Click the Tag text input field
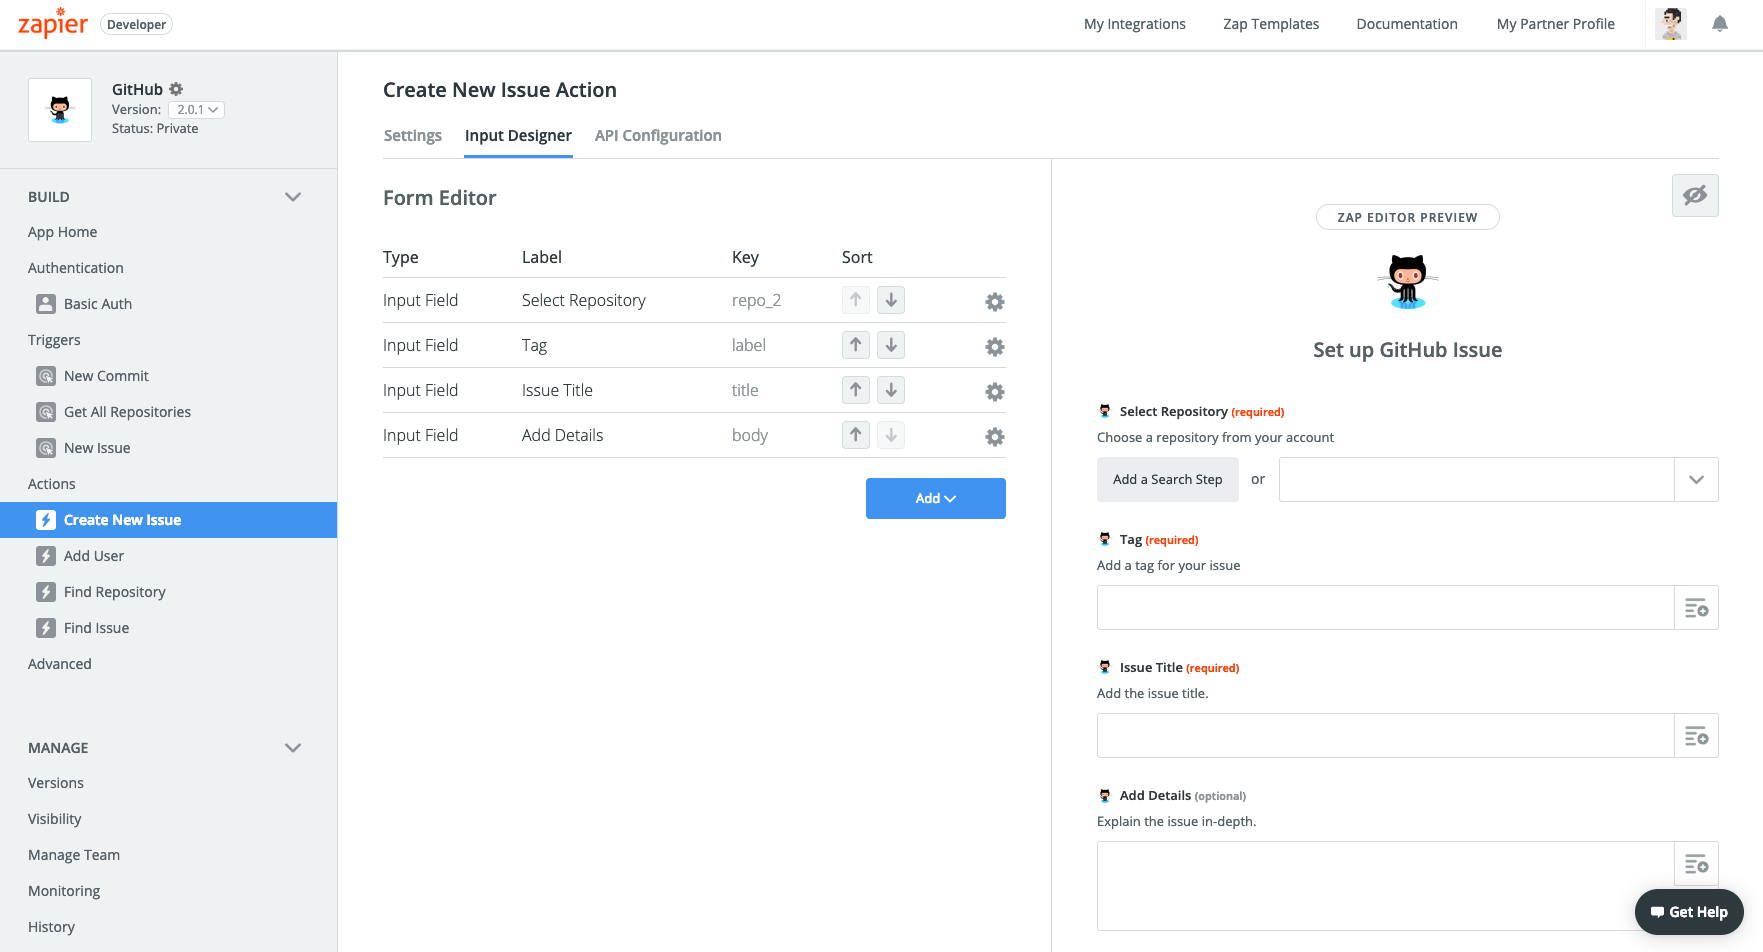This screenshot has height=952, width=1763. click(x=1386, y=608)
